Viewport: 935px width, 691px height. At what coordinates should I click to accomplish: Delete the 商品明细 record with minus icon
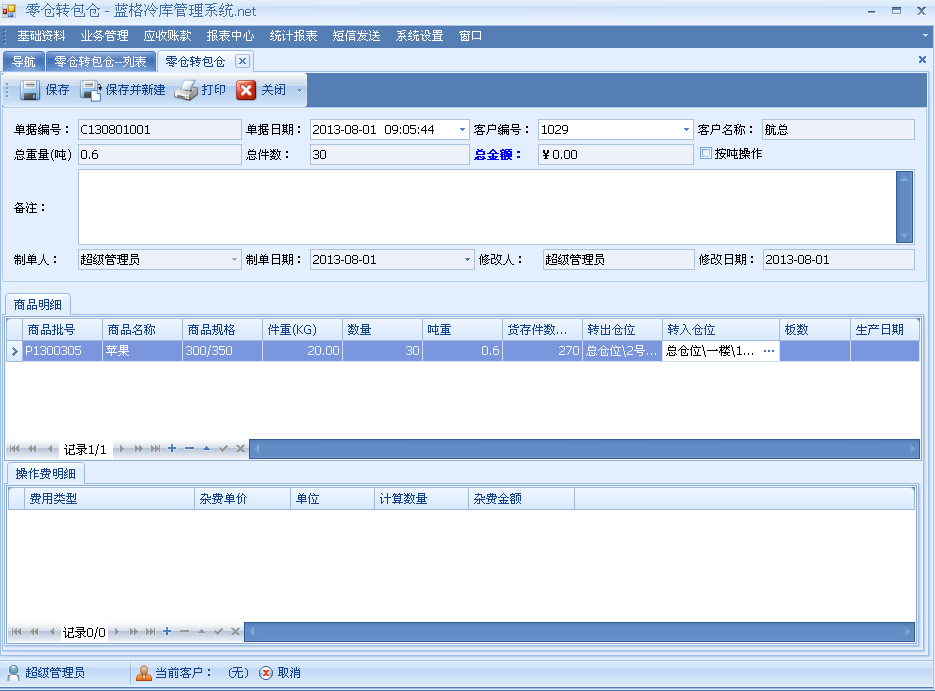tap(189, 449)
